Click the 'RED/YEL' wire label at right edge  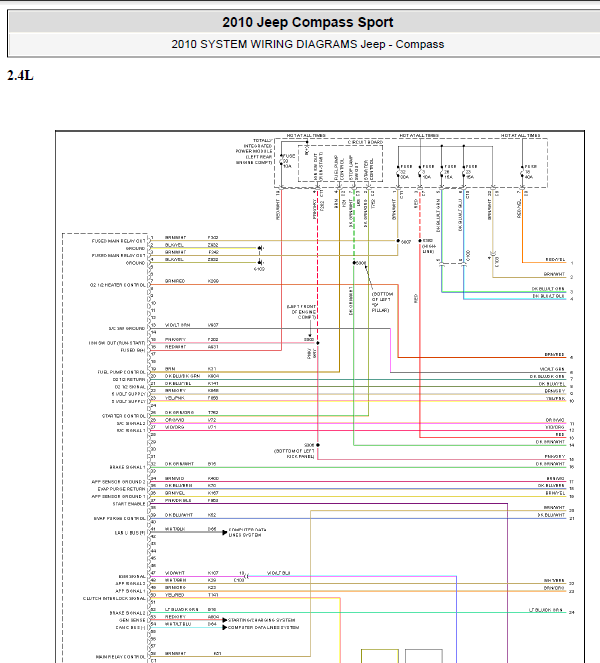coord(555,260)
